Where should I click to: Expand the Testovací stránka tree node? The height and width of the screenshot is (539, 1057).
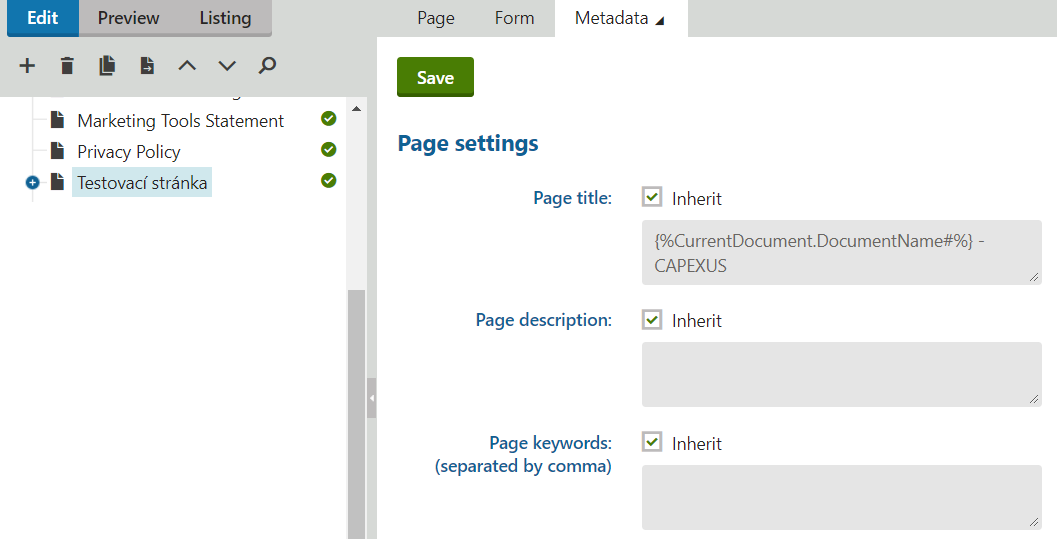[32, 183]
